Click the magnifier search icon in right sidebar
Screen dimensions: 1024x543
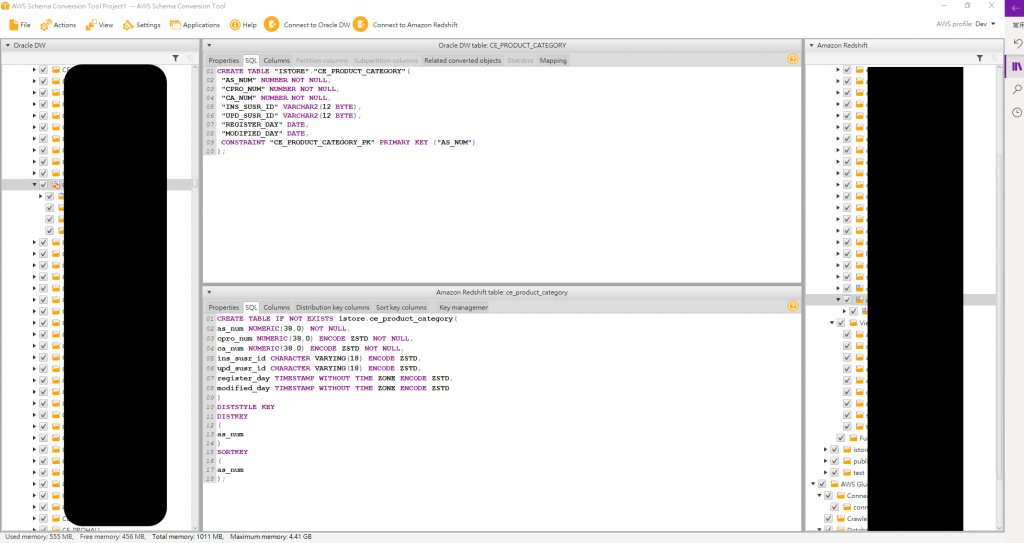[1017, 90]
